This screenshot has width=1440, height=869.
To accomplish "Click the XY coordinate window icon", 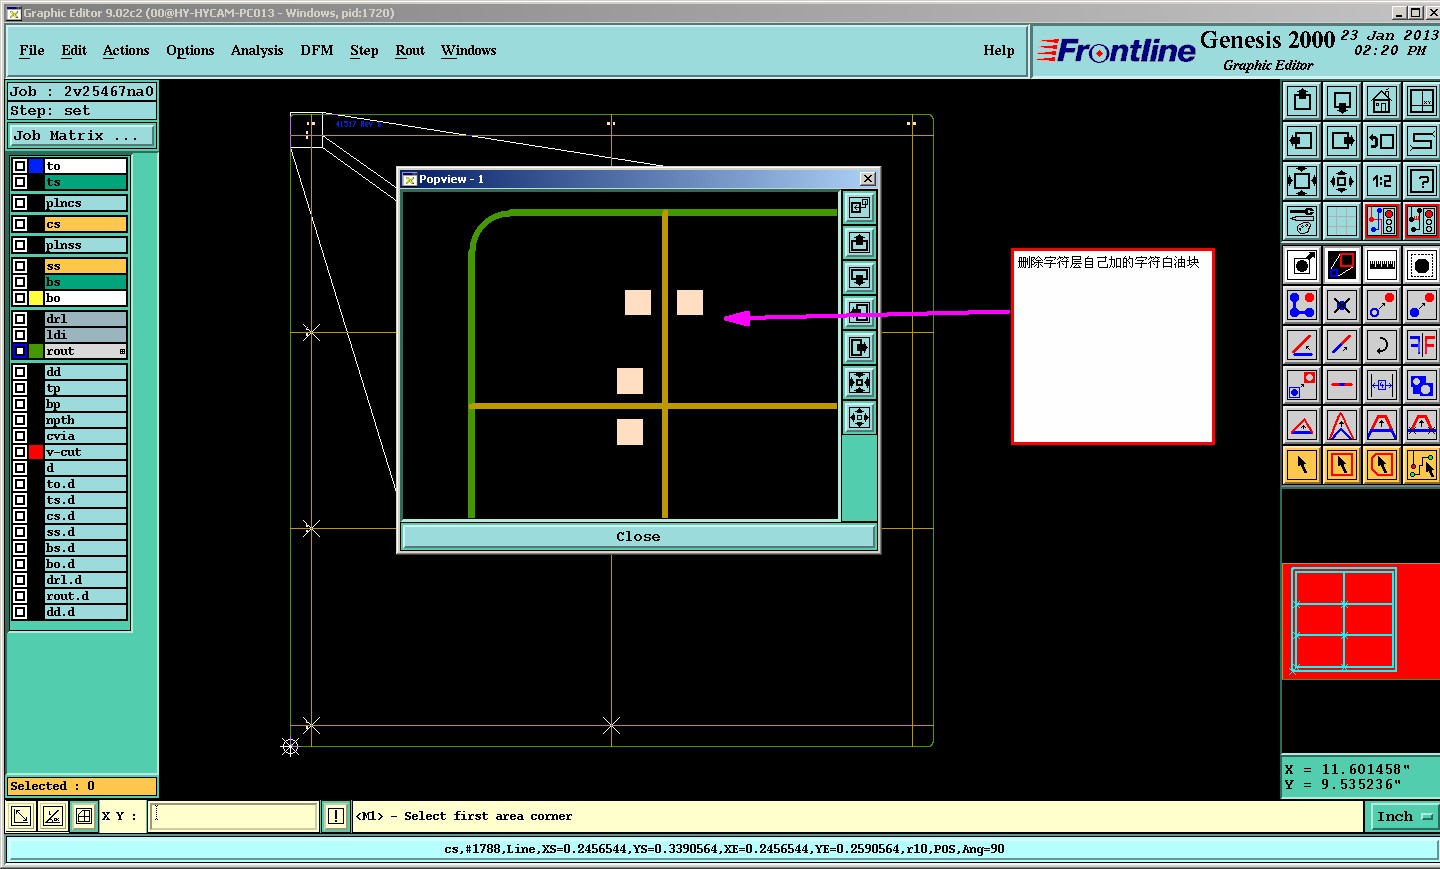I will (1422, 101).
